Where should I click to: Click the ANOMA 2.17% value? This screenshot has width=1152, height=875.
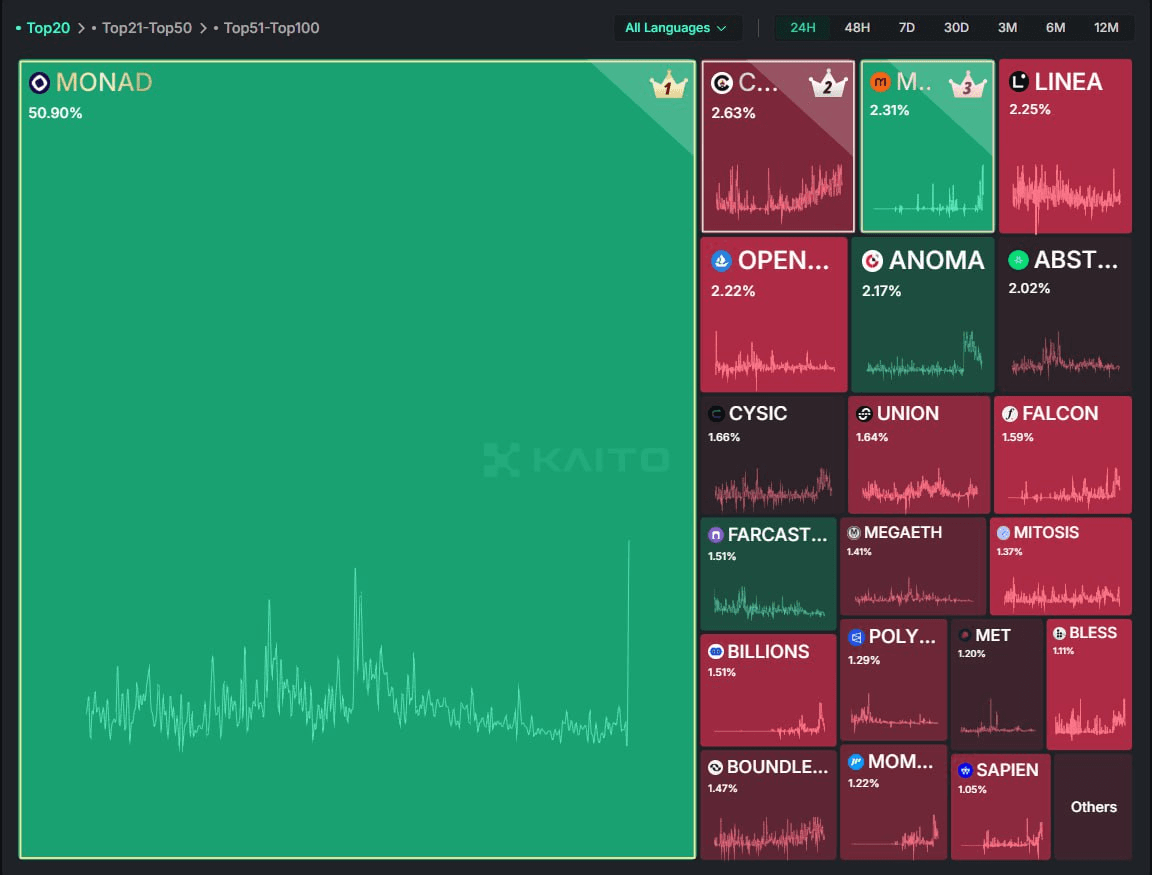pyautogui.click(x=881, y=291)
